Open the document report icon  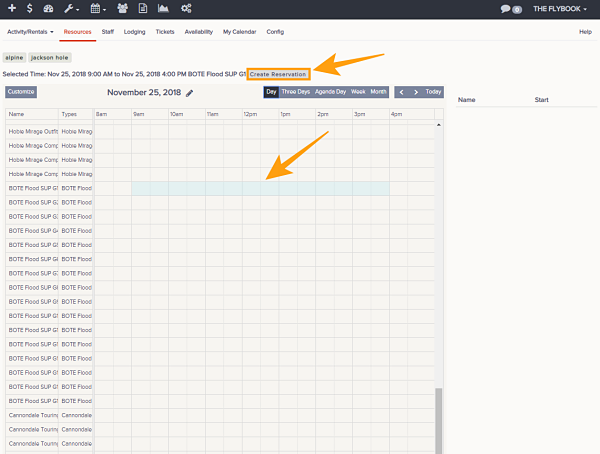pos(143,8)
